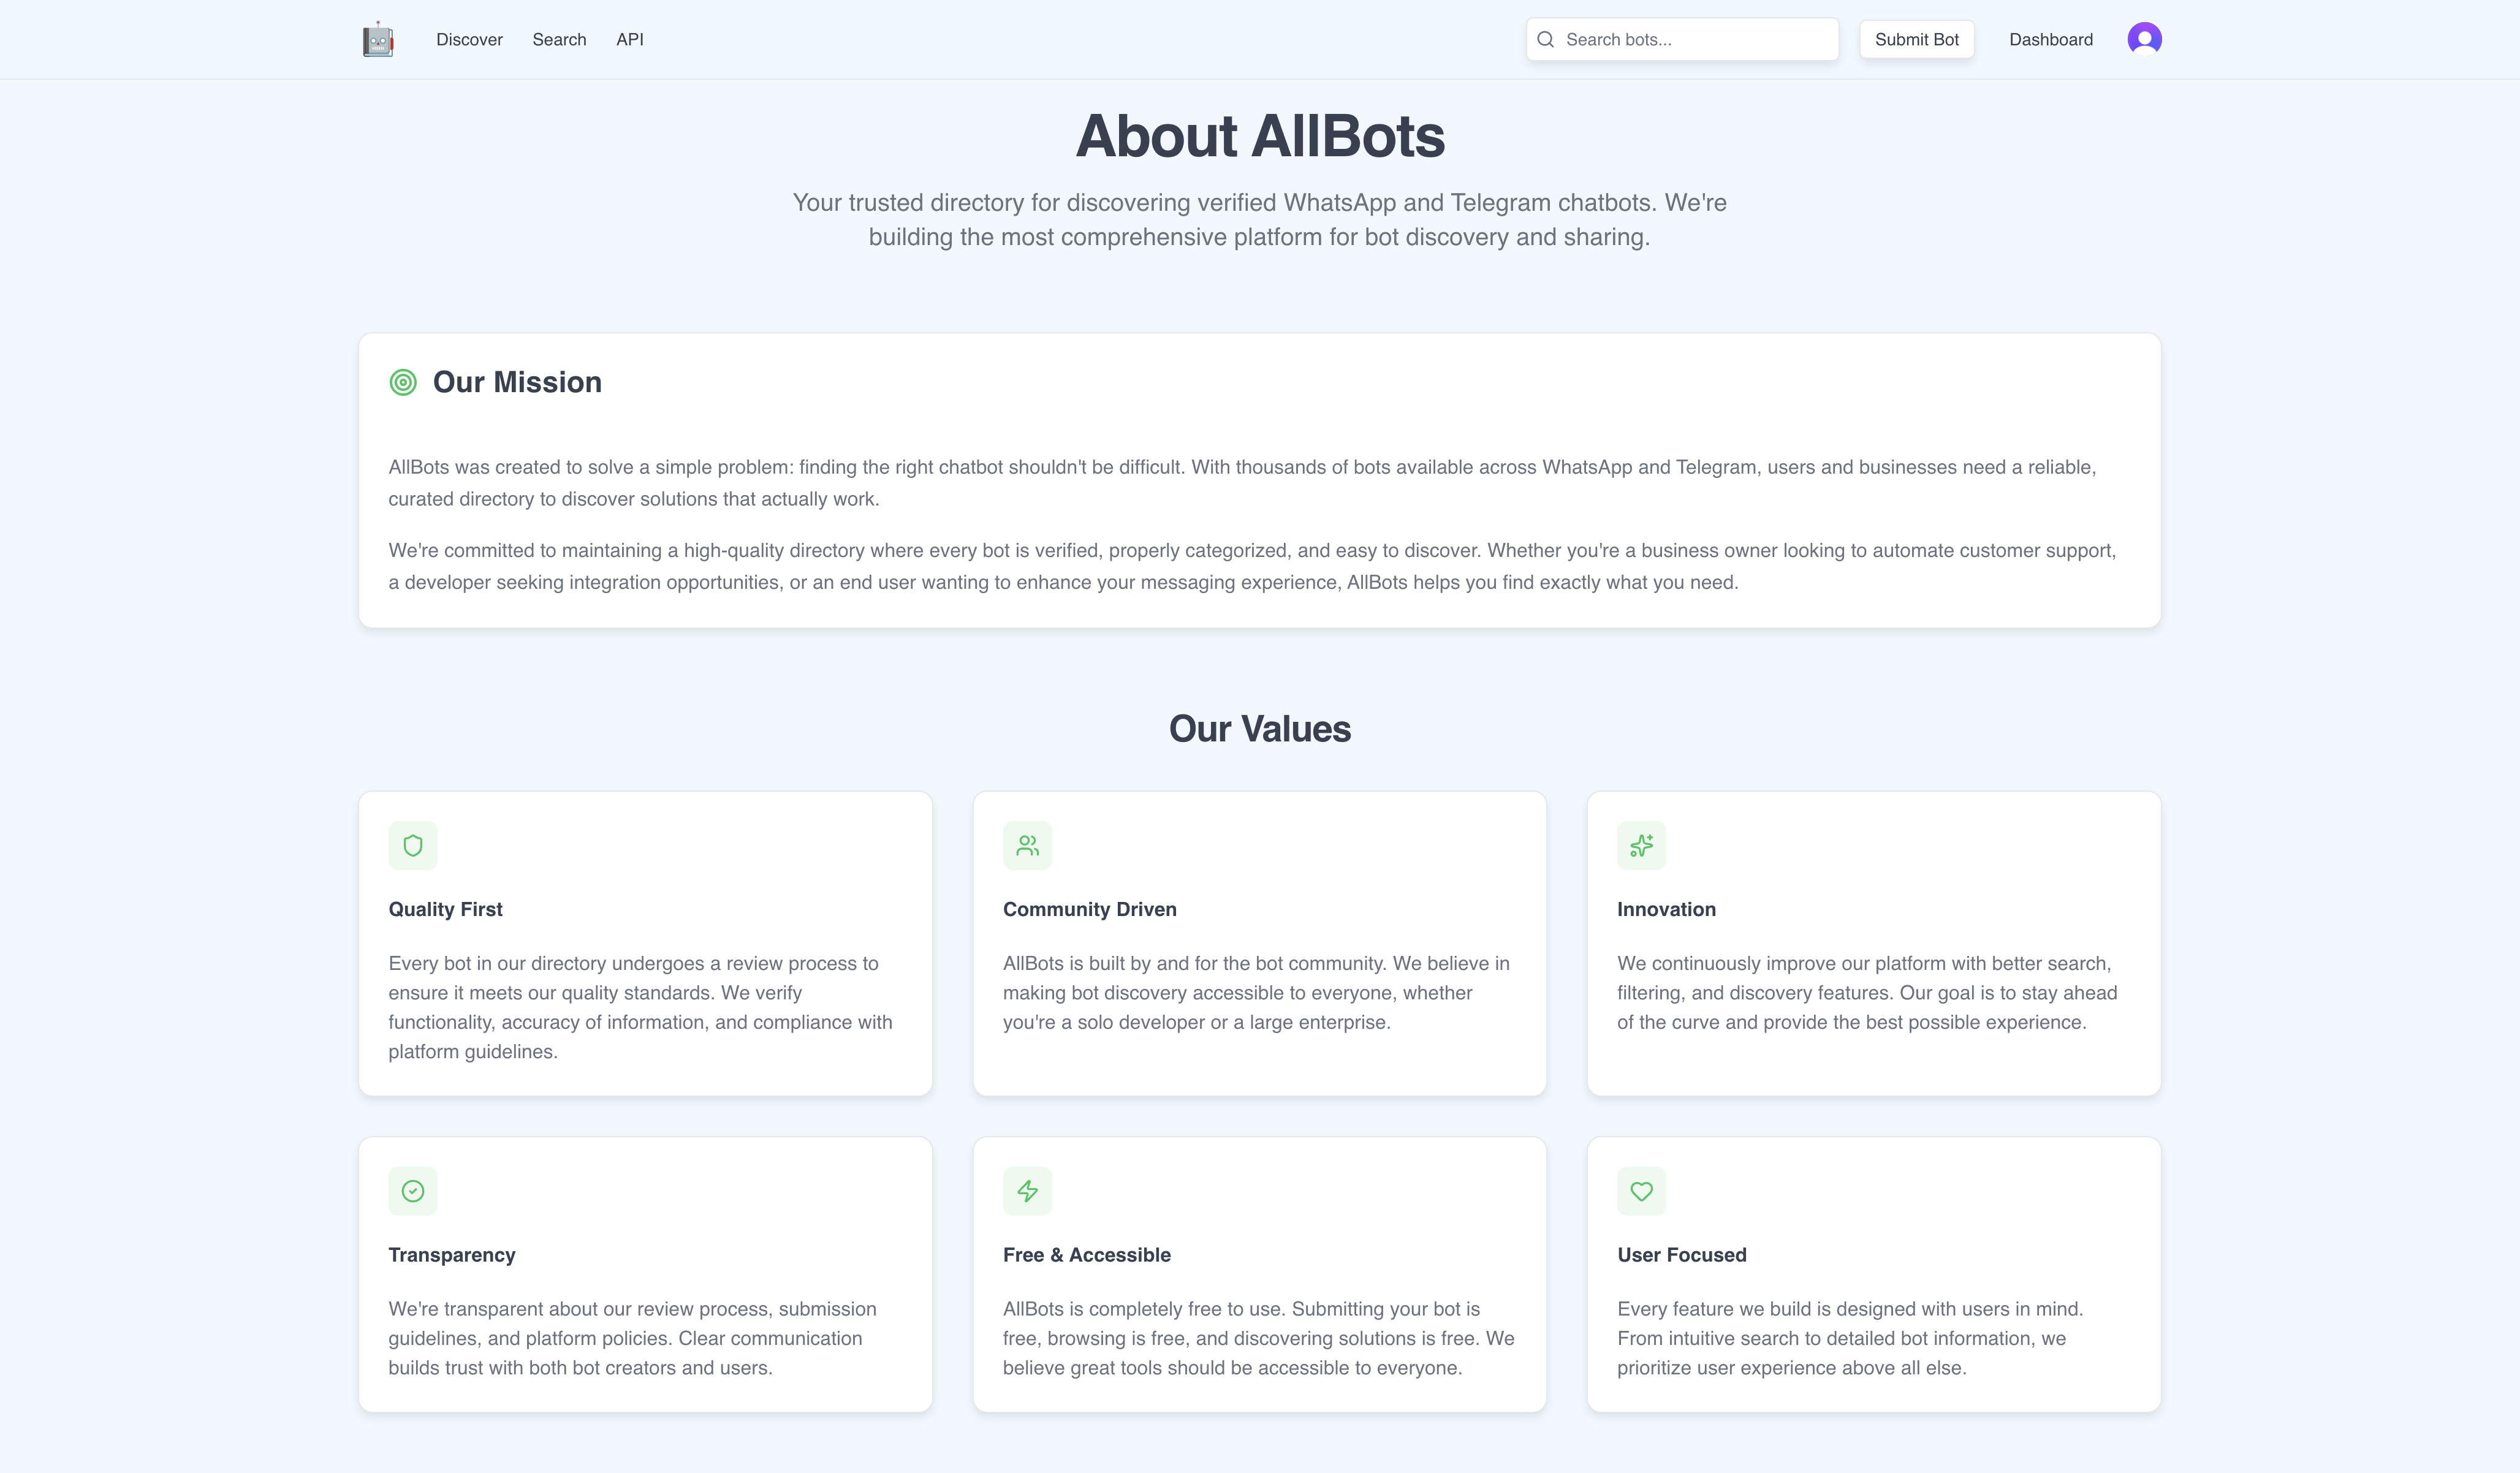Open the Discover page
The height and width of the screenshot is (1473, 2520).
(x=468, y=39)
